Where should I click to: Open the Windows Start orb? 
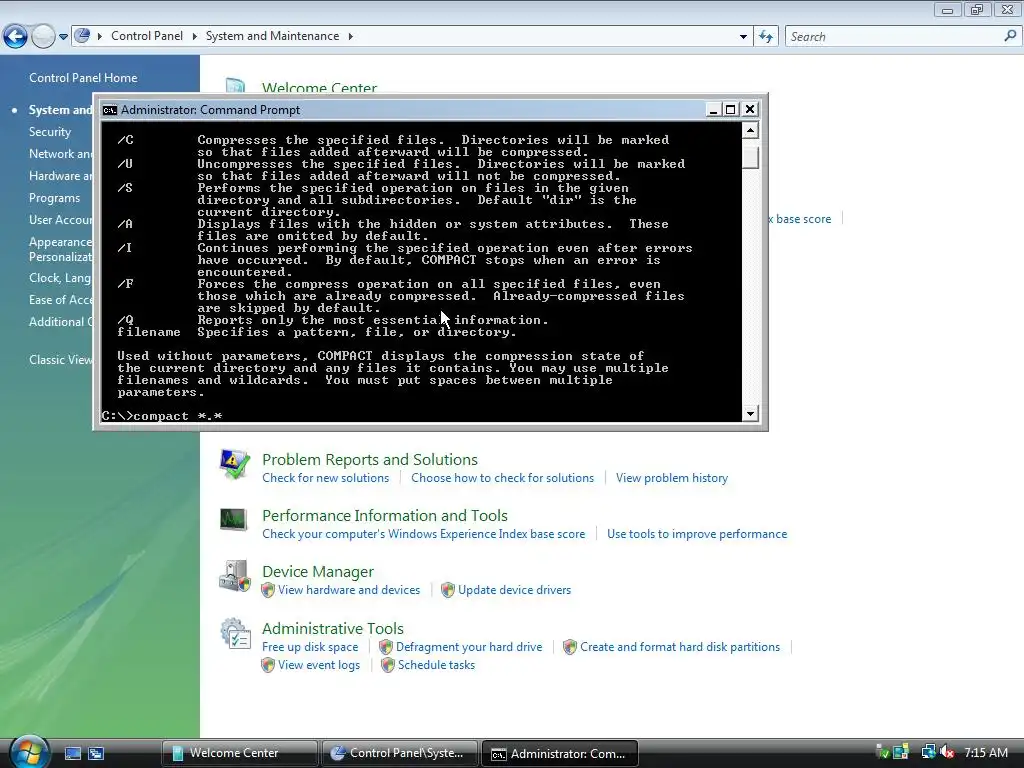[29, 752]
